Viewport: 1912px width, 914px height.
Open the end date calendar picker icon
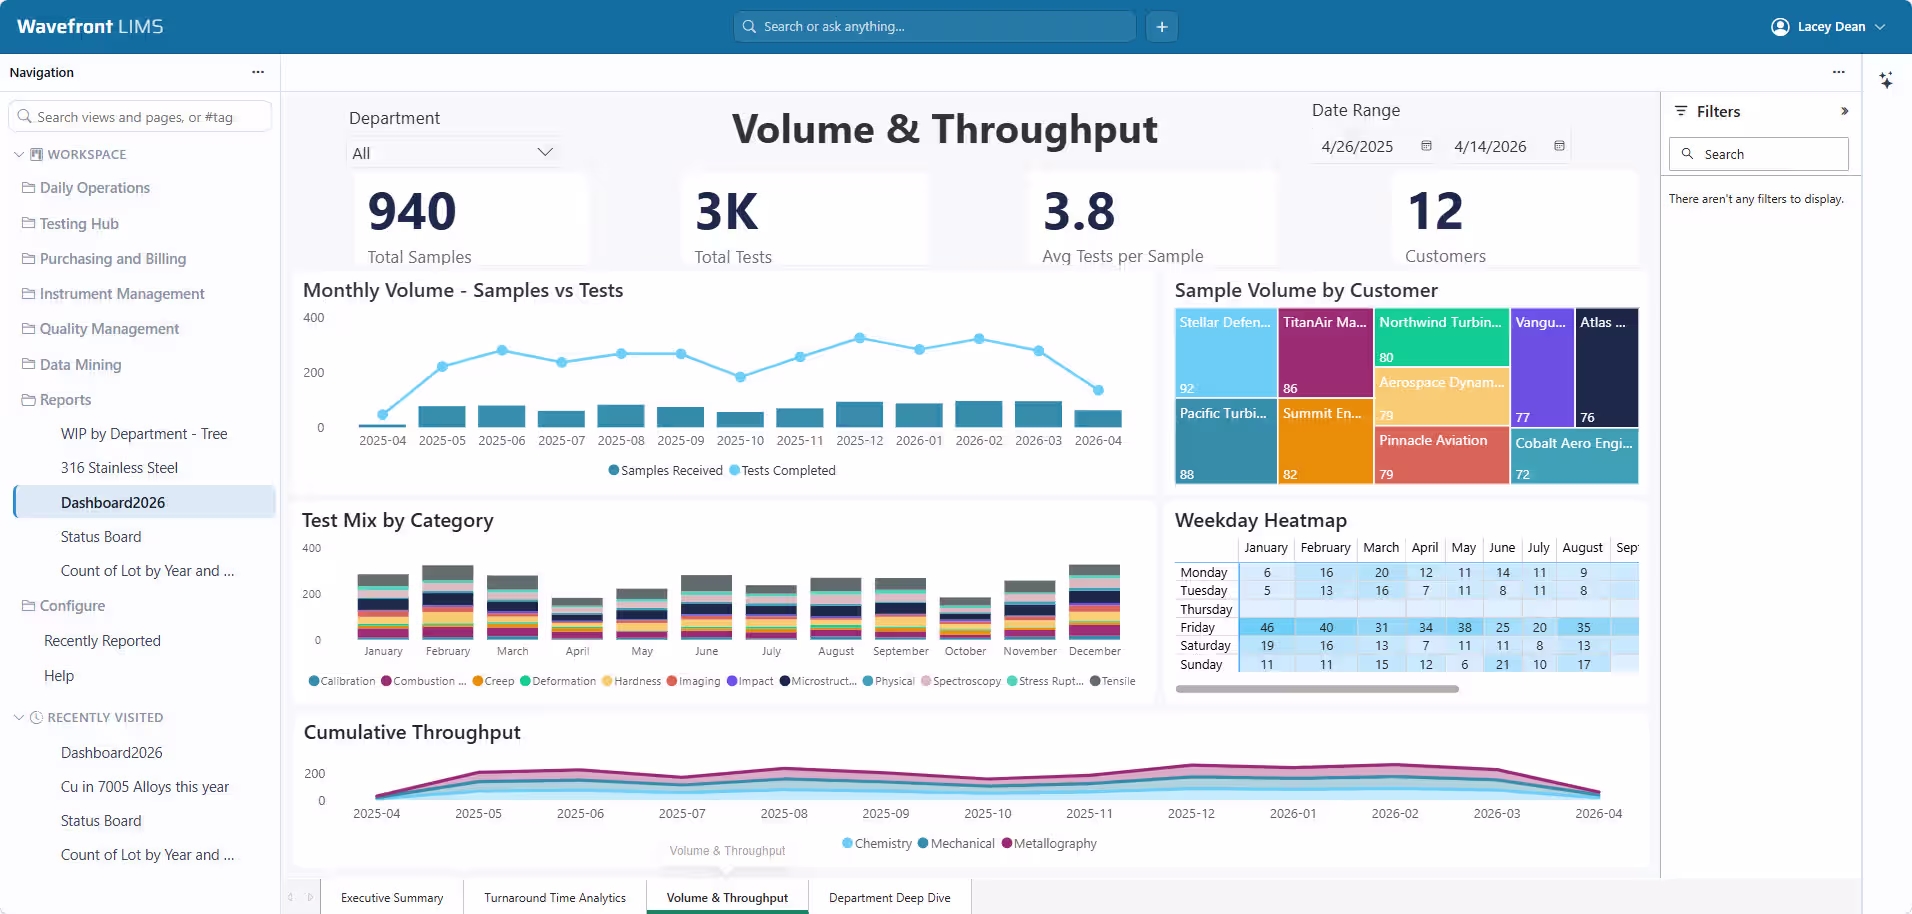(1559, 146)
